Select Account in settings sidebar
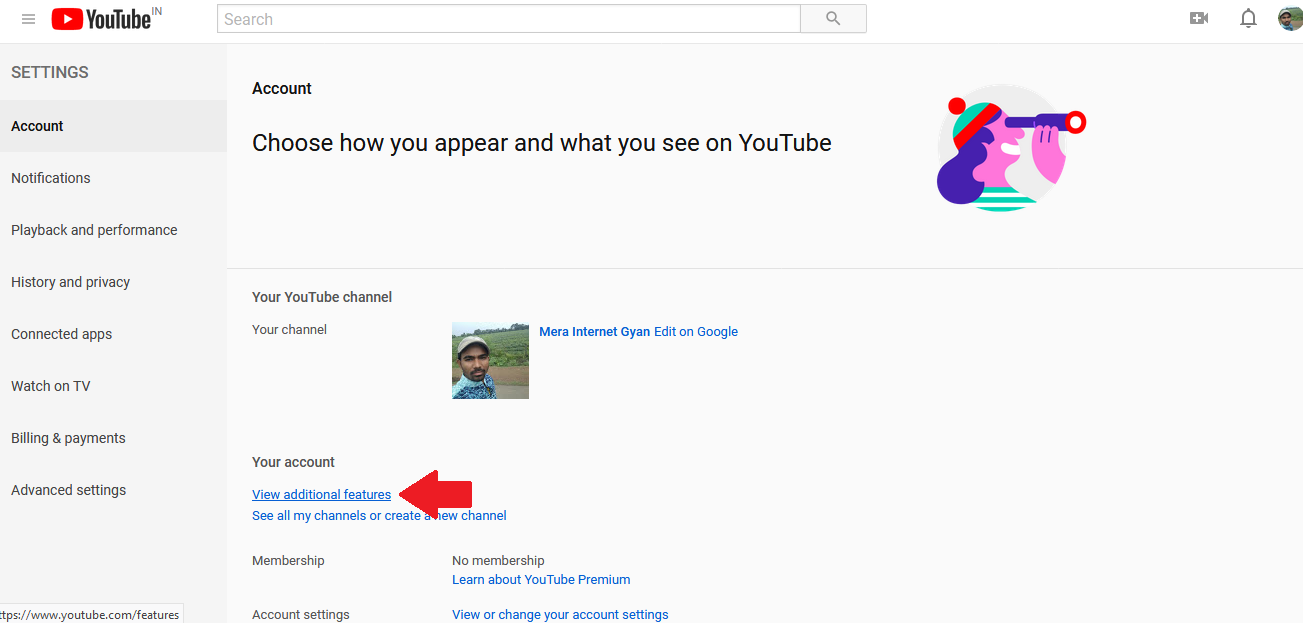 [113, 126]
